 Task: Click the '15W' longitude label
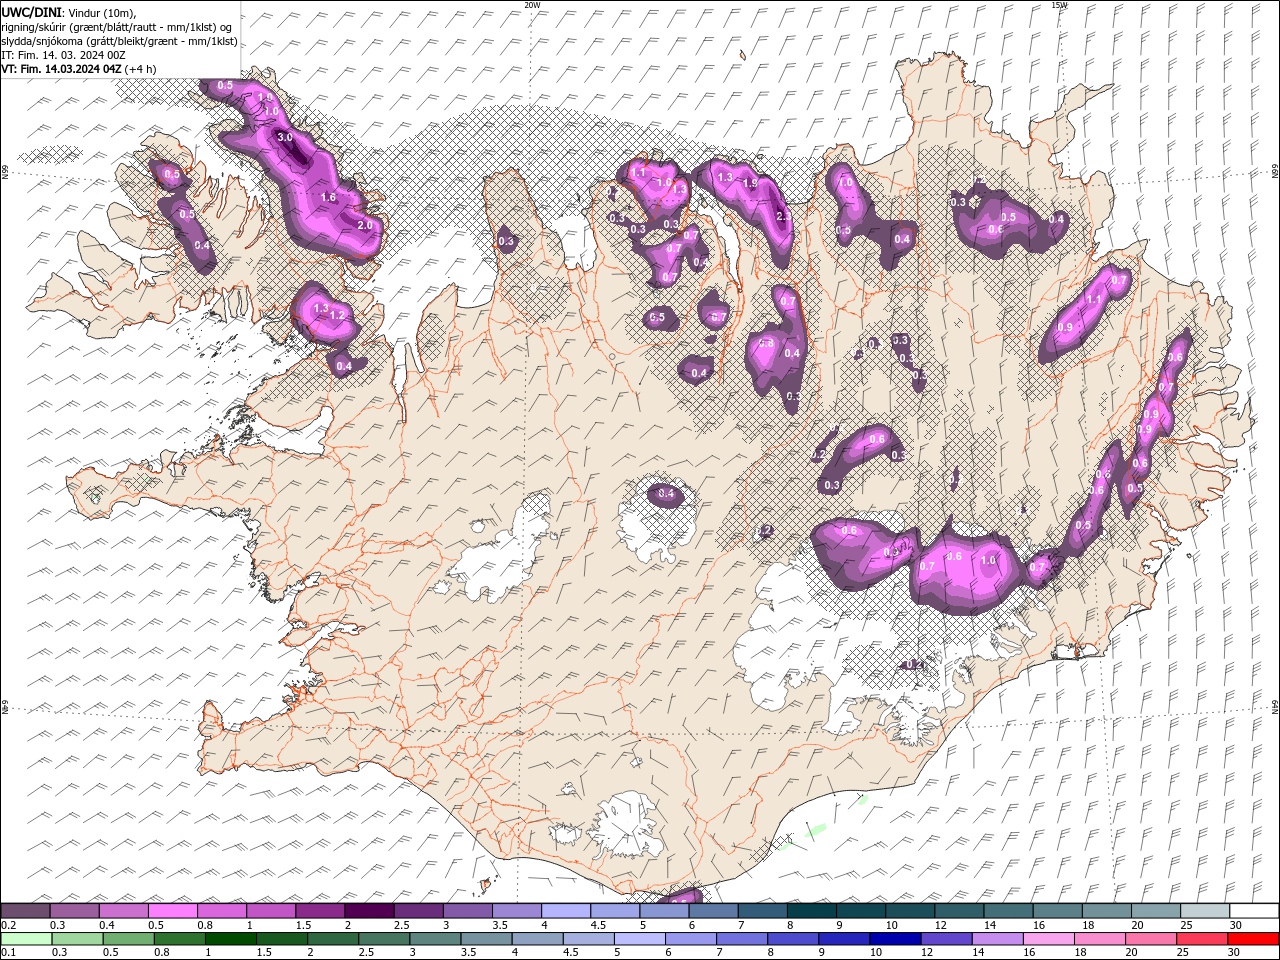click(x=1059, y=5)
